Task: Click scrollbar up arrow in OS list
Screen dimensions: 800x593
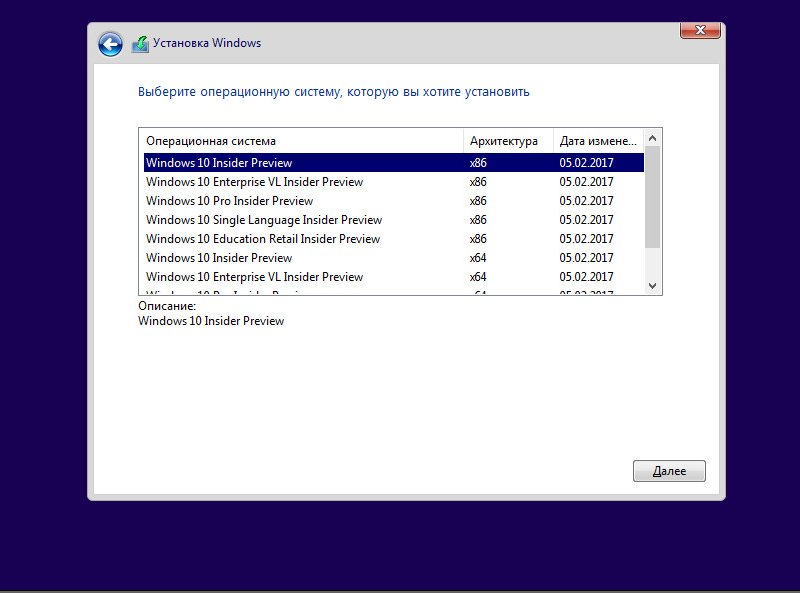Action: click(652, 138)
